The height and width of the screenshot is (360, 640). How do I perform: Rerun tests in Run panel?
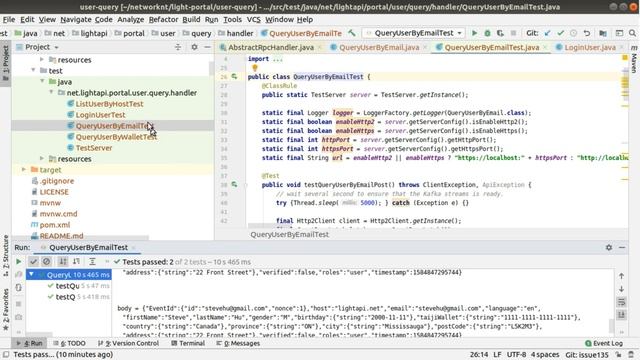pos(18,262)
